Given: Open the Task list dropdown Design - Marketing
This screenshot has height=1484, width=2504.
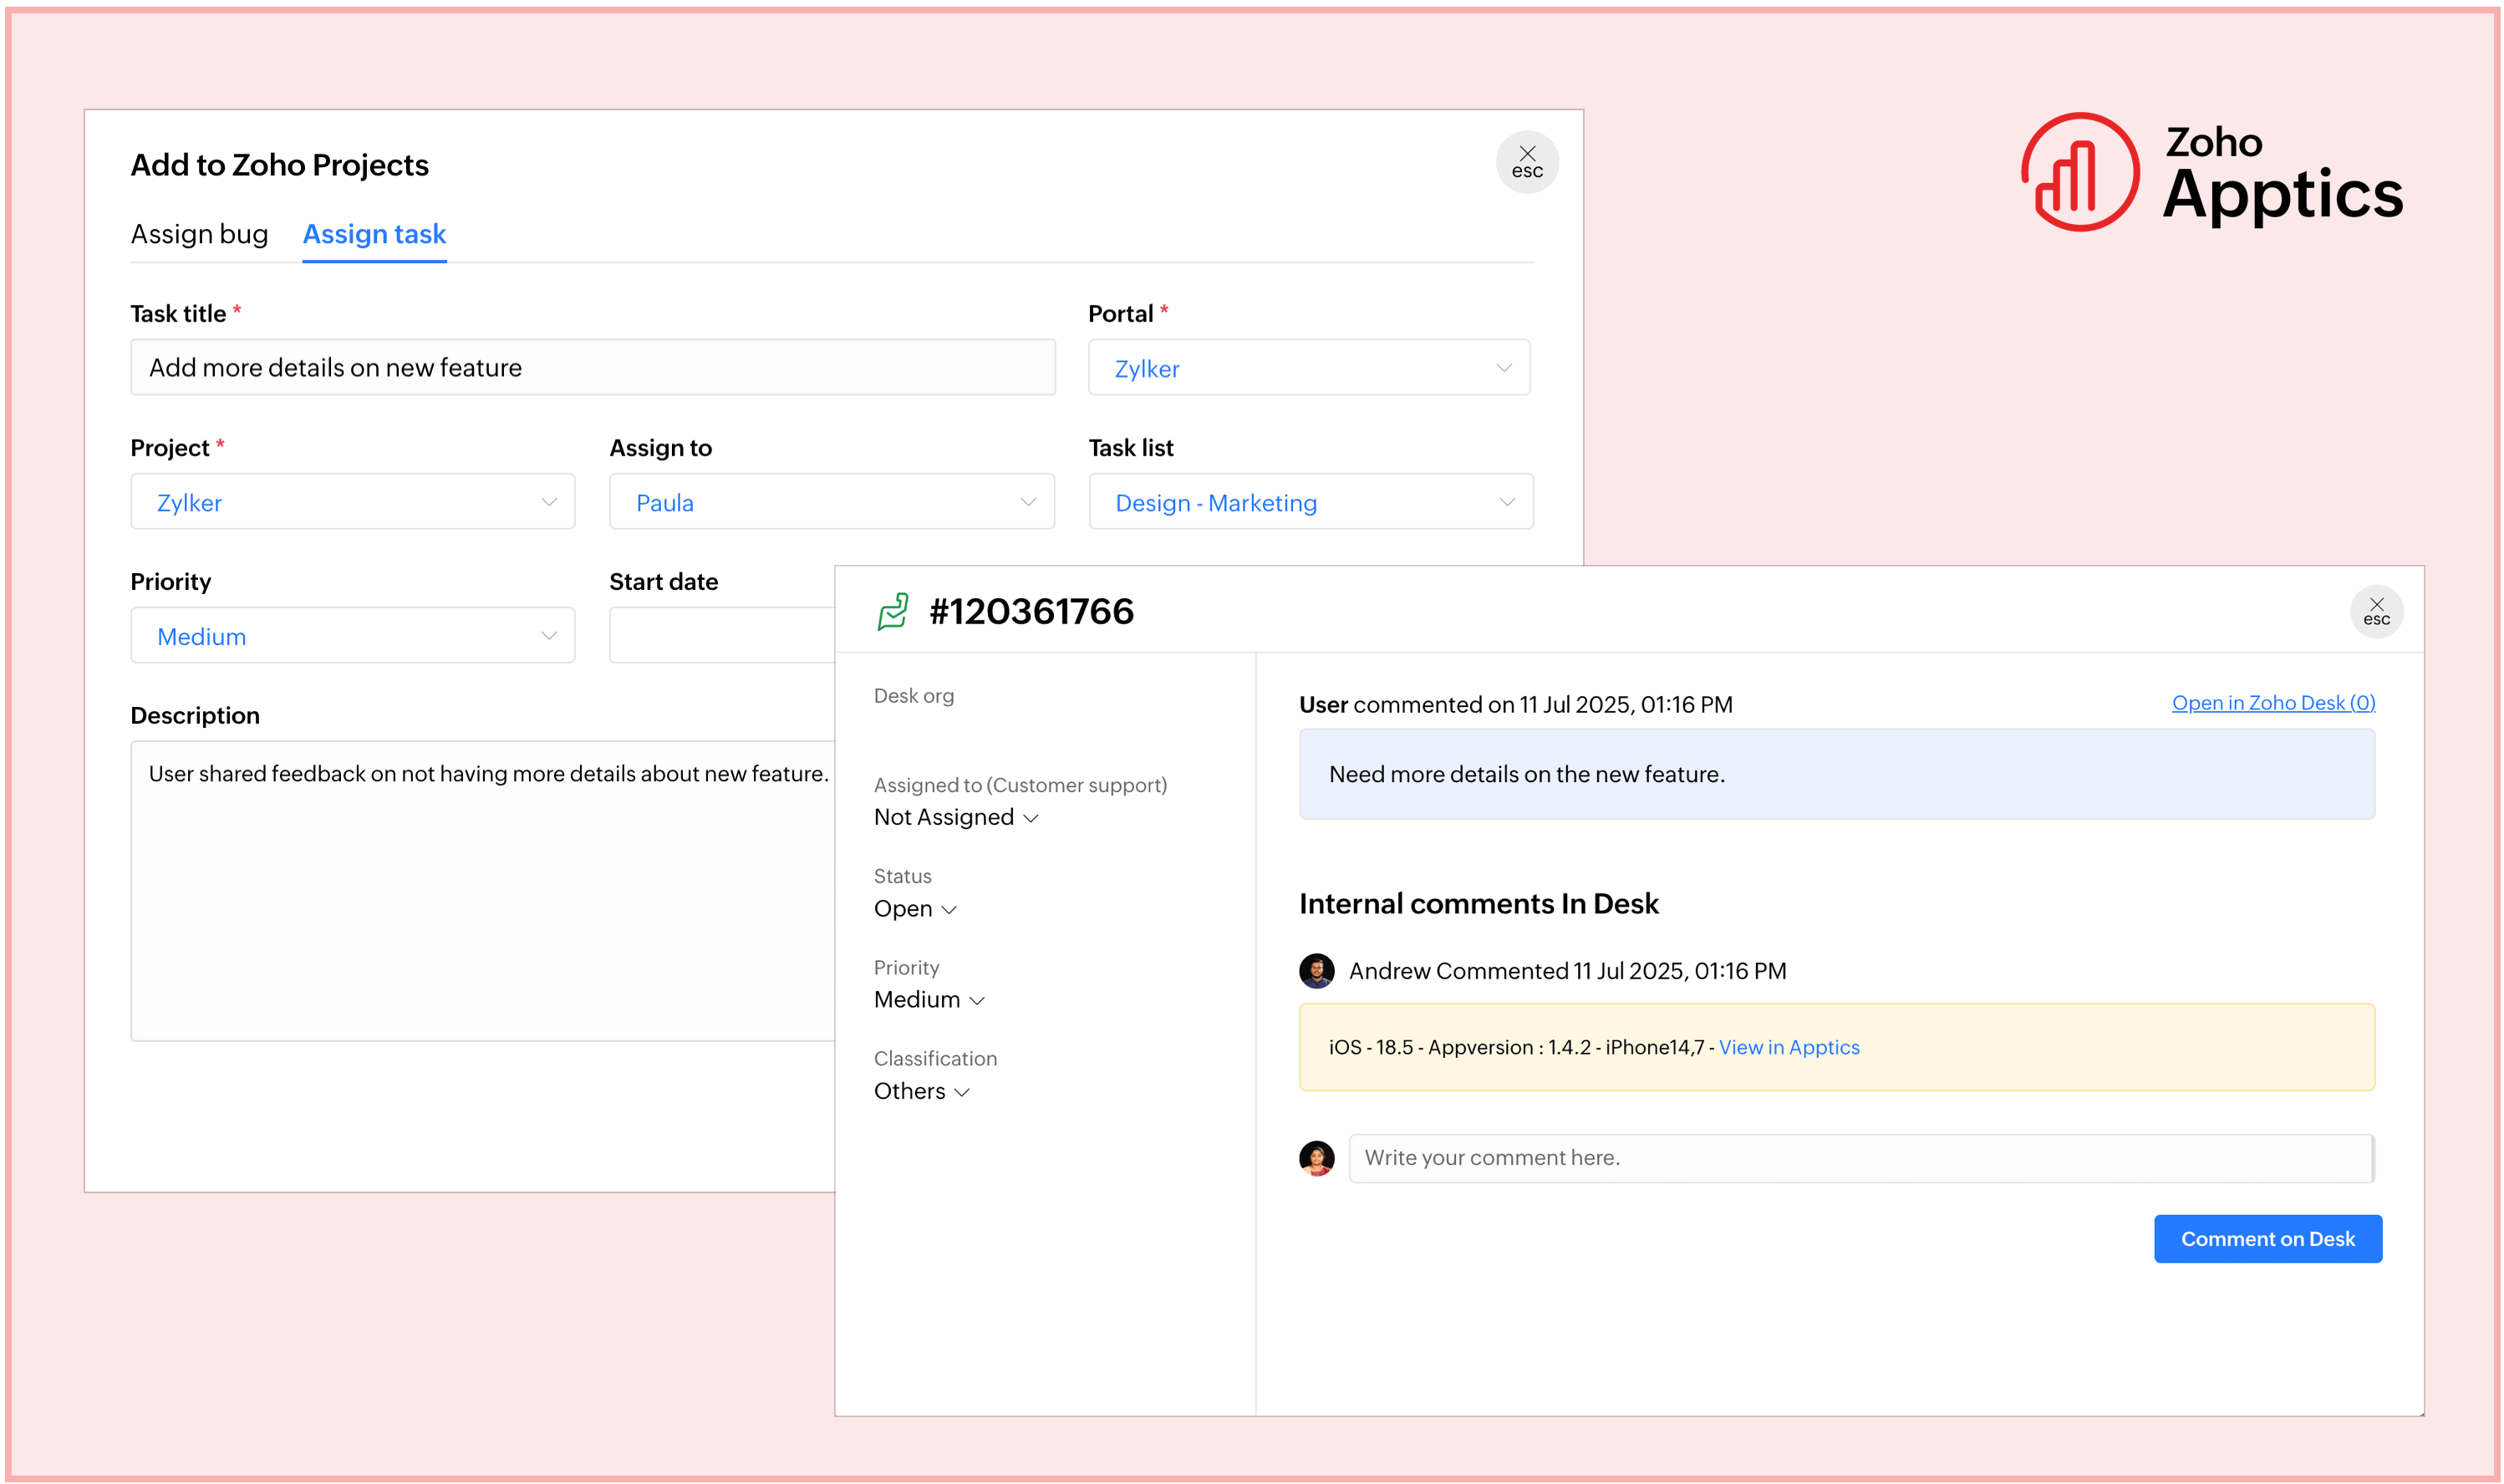Looking at the screenshot, I should tap(1310, 501).
